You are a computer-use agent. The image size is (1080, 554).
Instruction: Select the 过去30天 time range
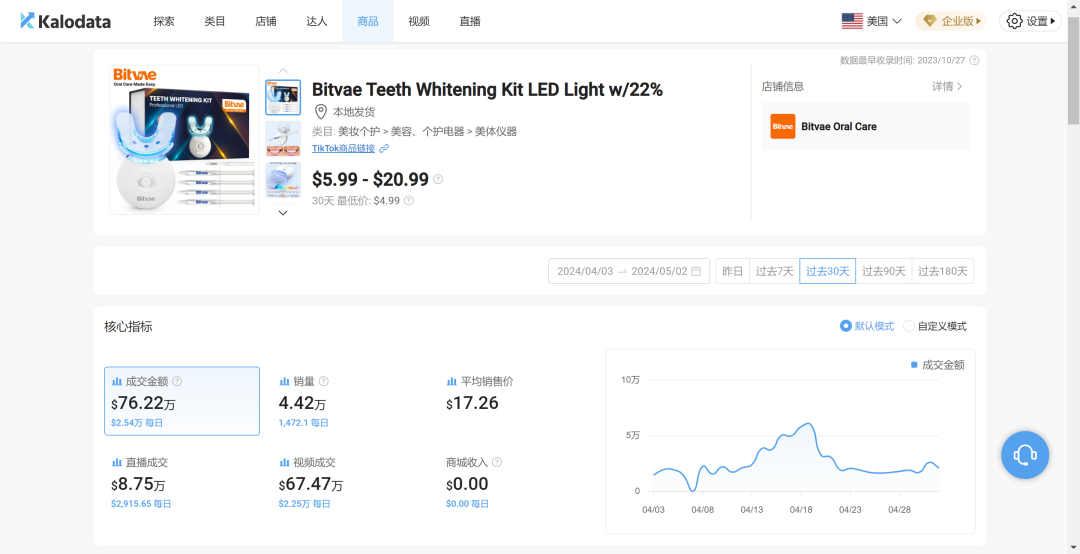click(827, 271)
